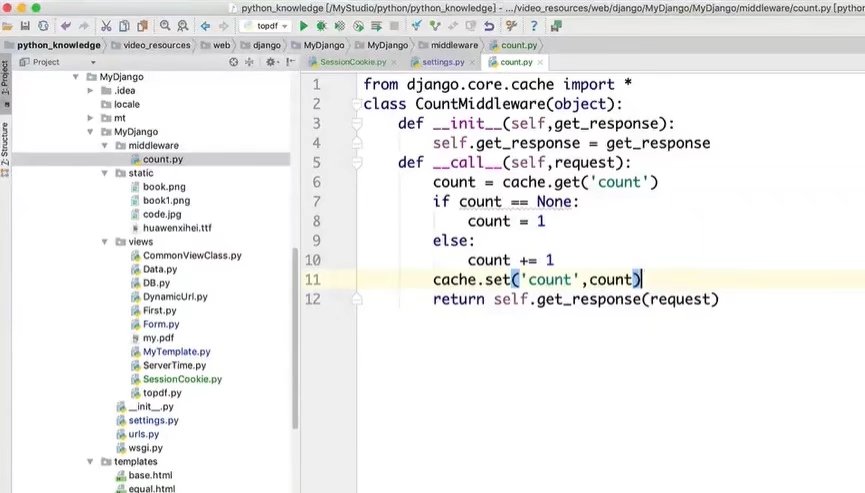The width and height of the screenshot is (865, 493).
Task: Click the VCS Revert arrow icon
Action: pyautogui.click(x=489, y=26)
